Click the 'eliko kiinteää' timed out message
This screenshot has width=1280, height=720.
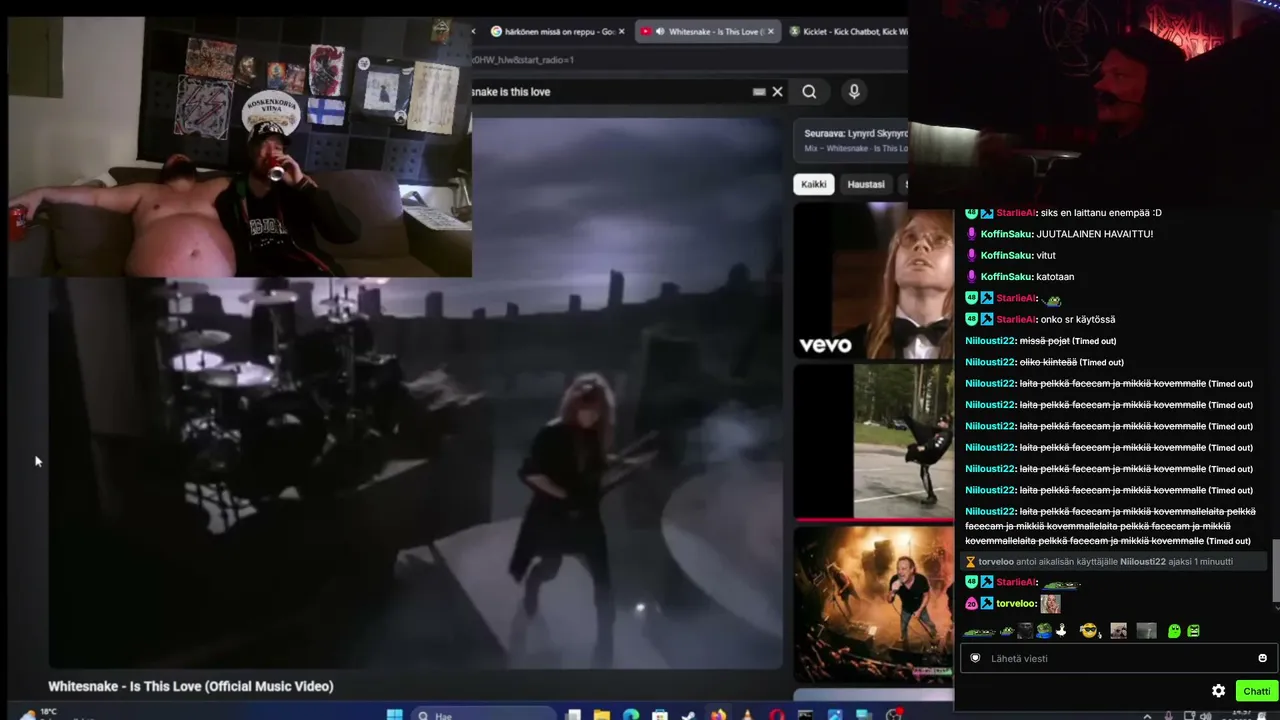click(x=1048, y=362)
